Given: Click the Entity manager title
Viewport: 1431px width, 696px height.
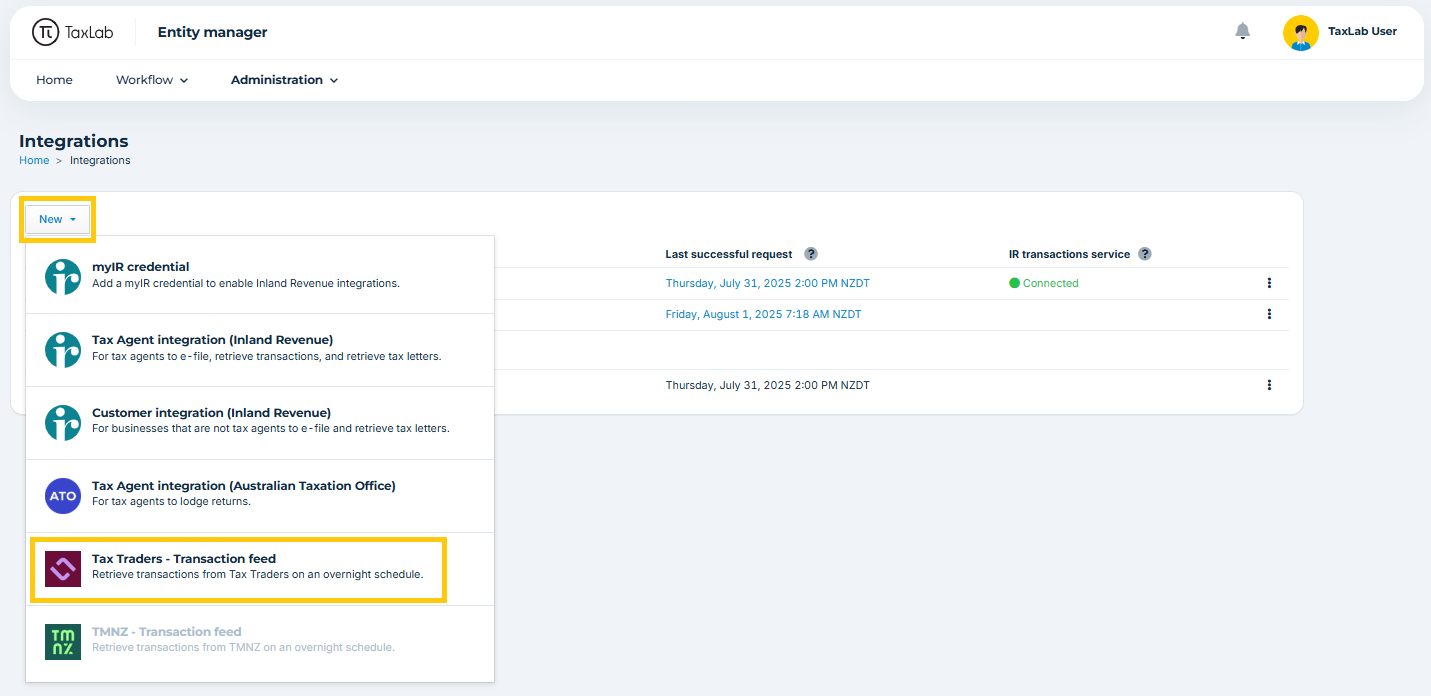Looking at the screenshot, I should [x=213, y=32].
